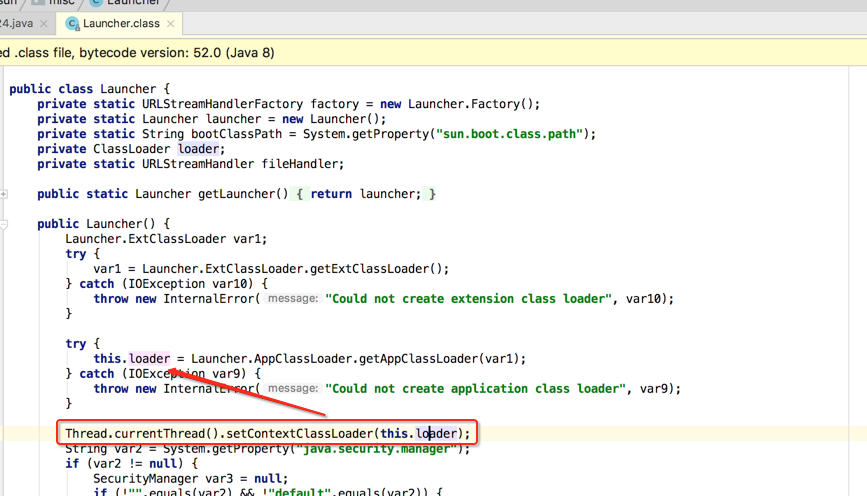Click the "return launcher;" statement
Image resolution: width=867 pixels, height=496 pixels.
point(365,194)
